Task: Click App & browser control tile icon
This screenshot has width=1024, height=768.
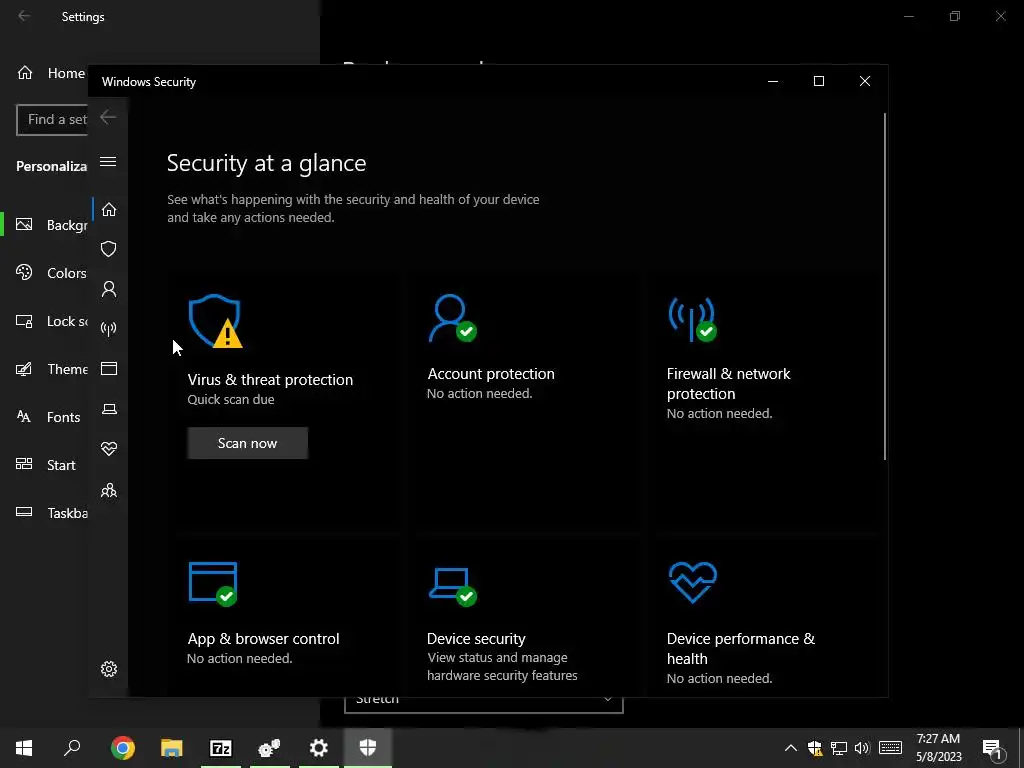Action: coord(213,584)
